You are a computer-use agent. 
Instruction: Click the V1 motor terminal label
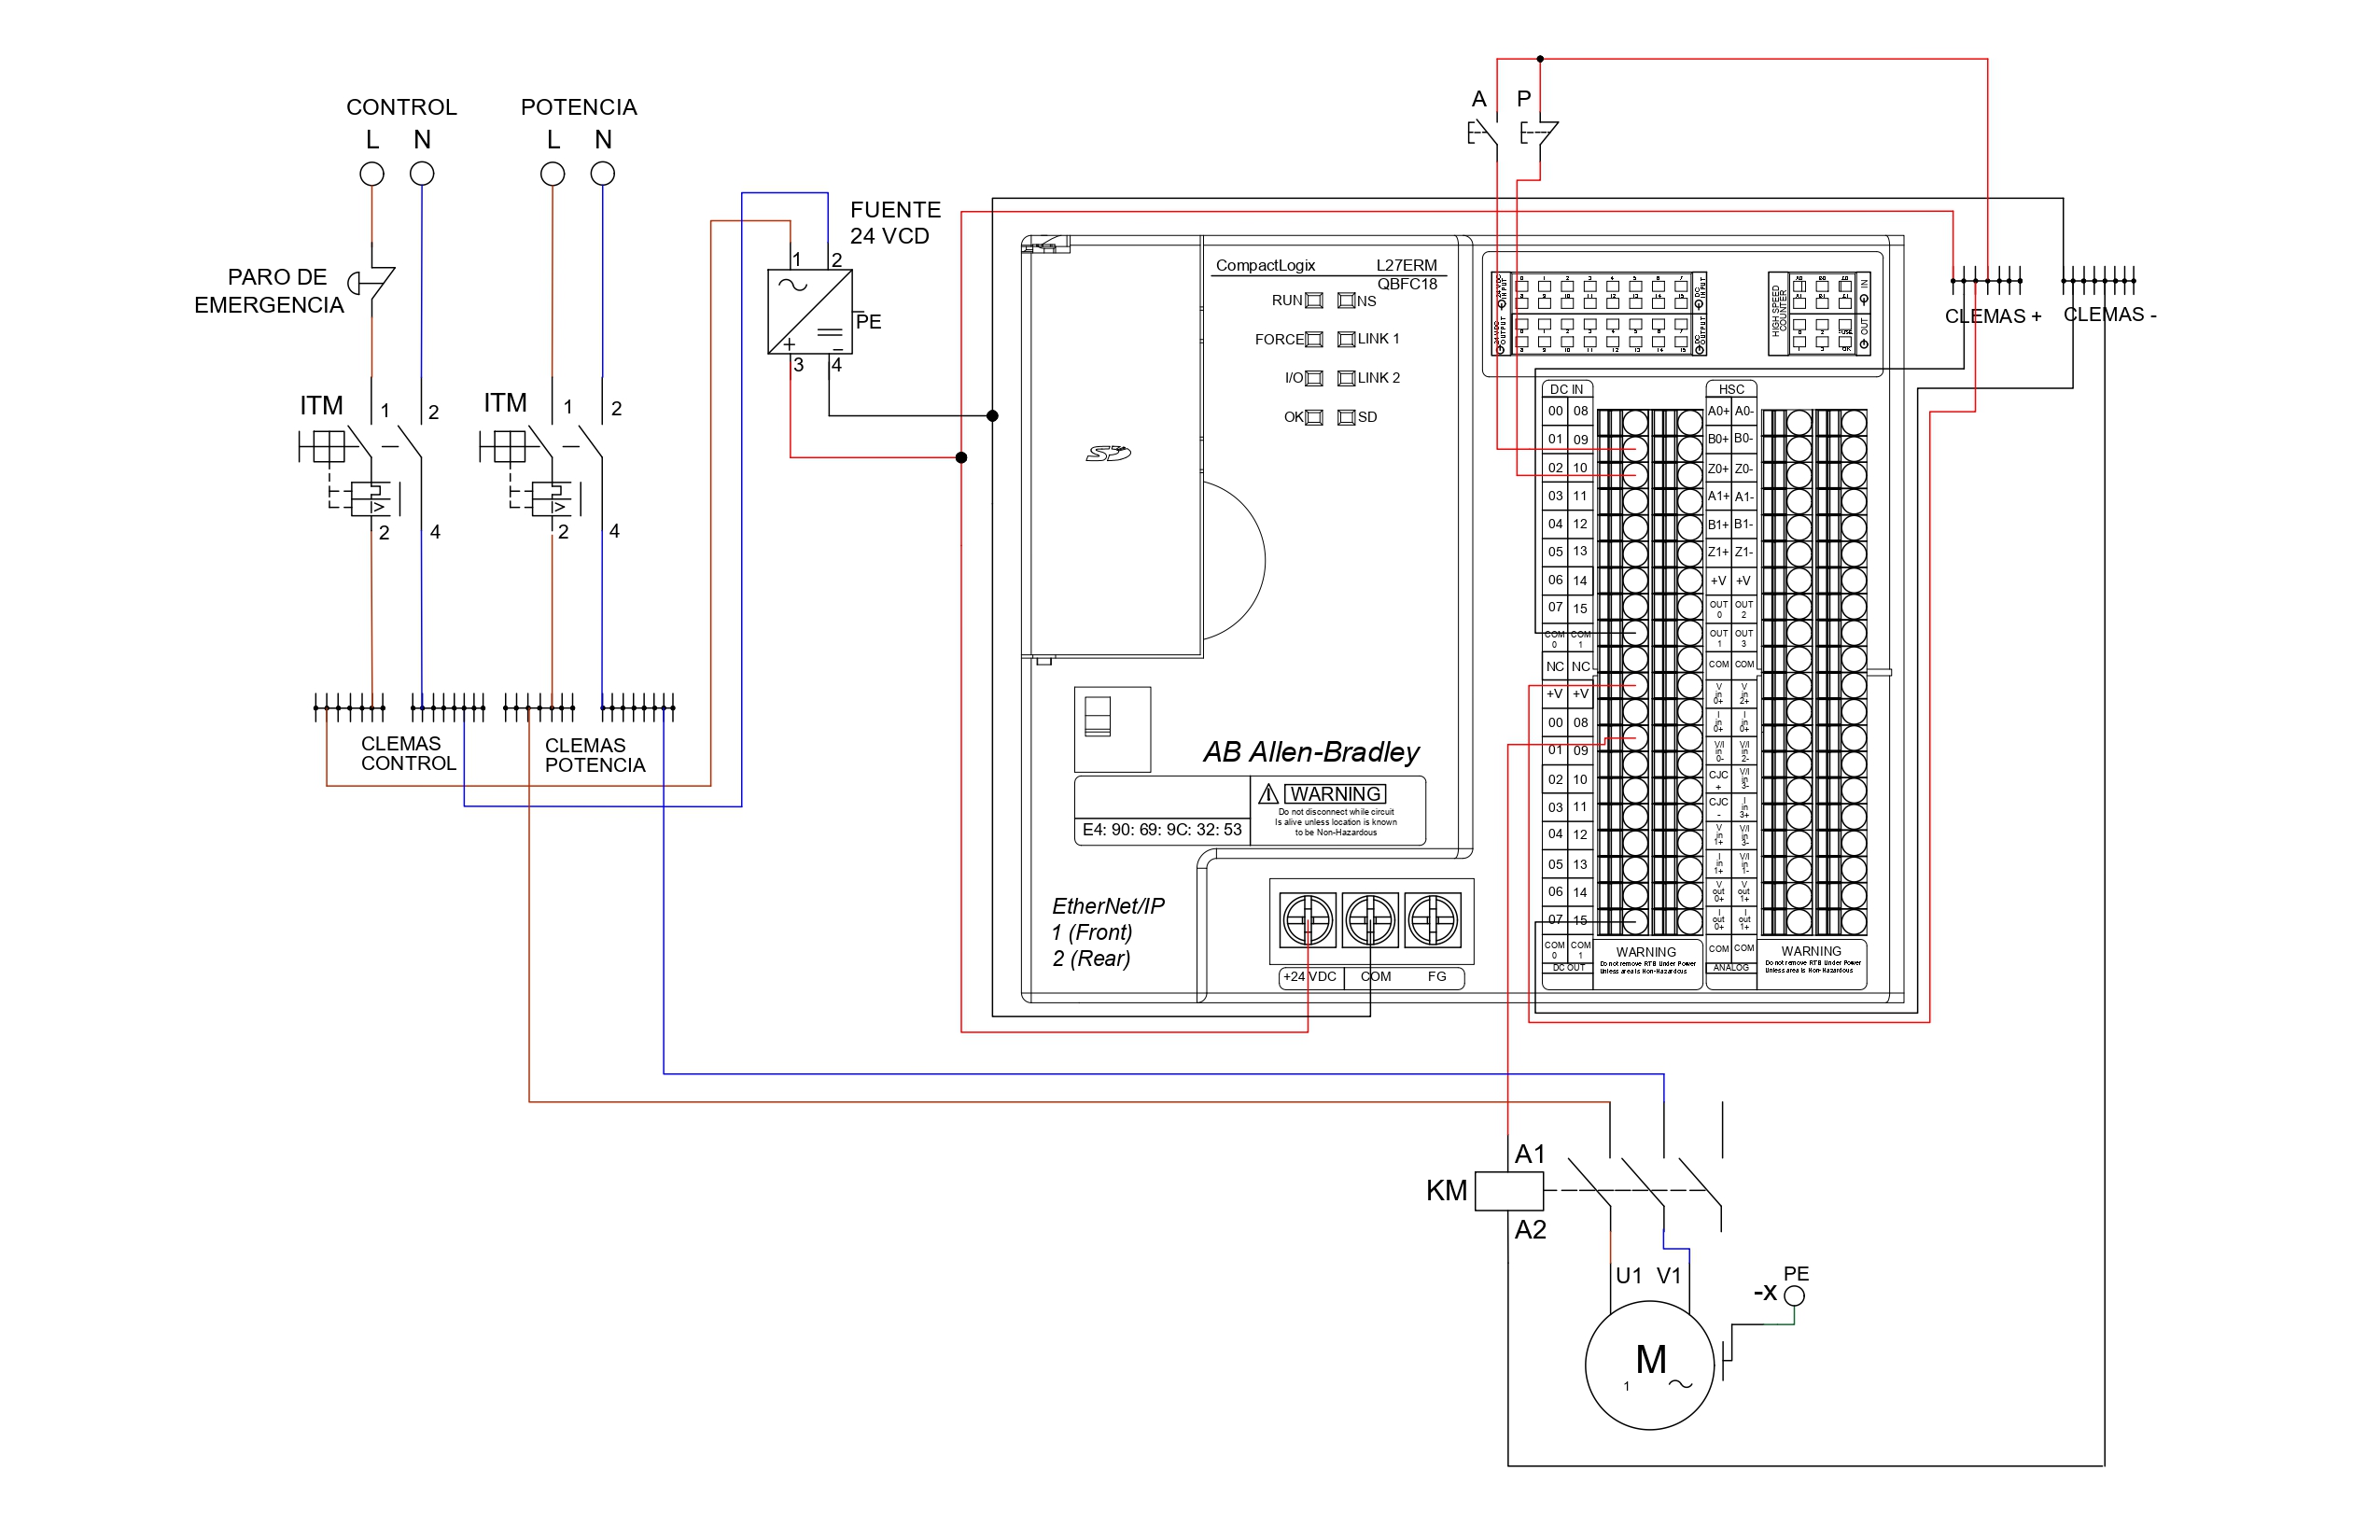1669,1276
